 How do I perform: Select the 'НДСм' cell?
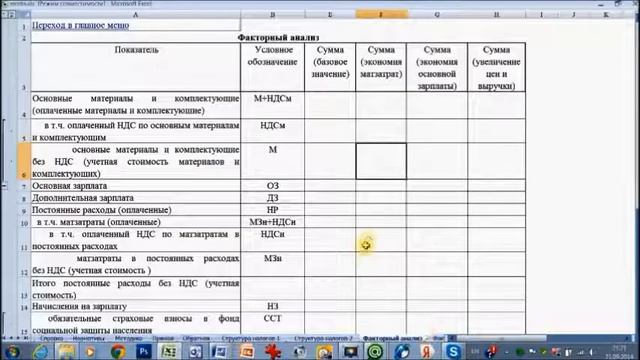pos(273,131)
